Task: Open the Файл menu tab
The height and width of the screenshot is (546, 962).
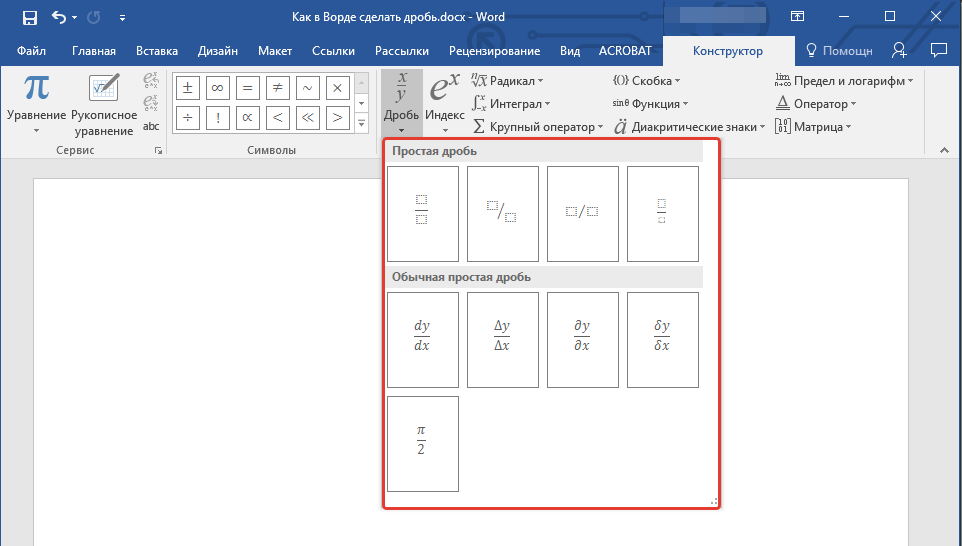Action: (x=31, y=51)
